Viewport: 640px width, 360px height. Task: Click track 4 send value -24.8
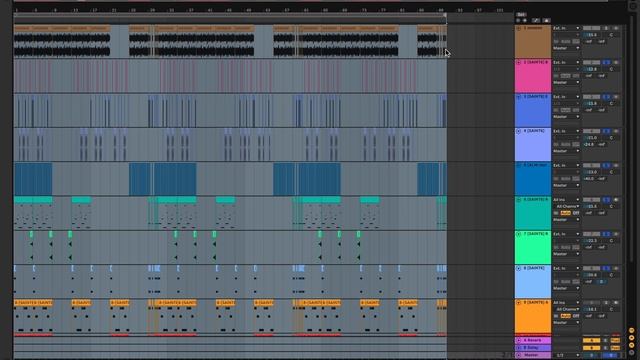pos(589,144)
